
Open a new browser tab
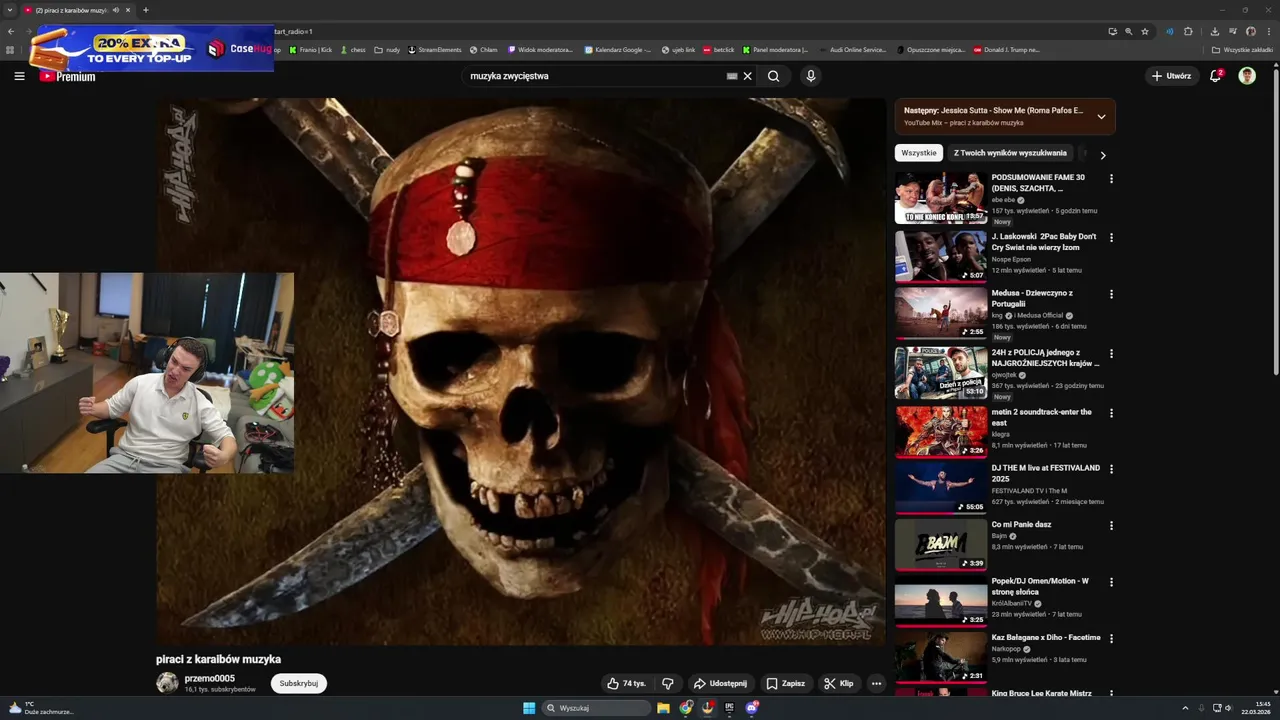tap(145, 10)
